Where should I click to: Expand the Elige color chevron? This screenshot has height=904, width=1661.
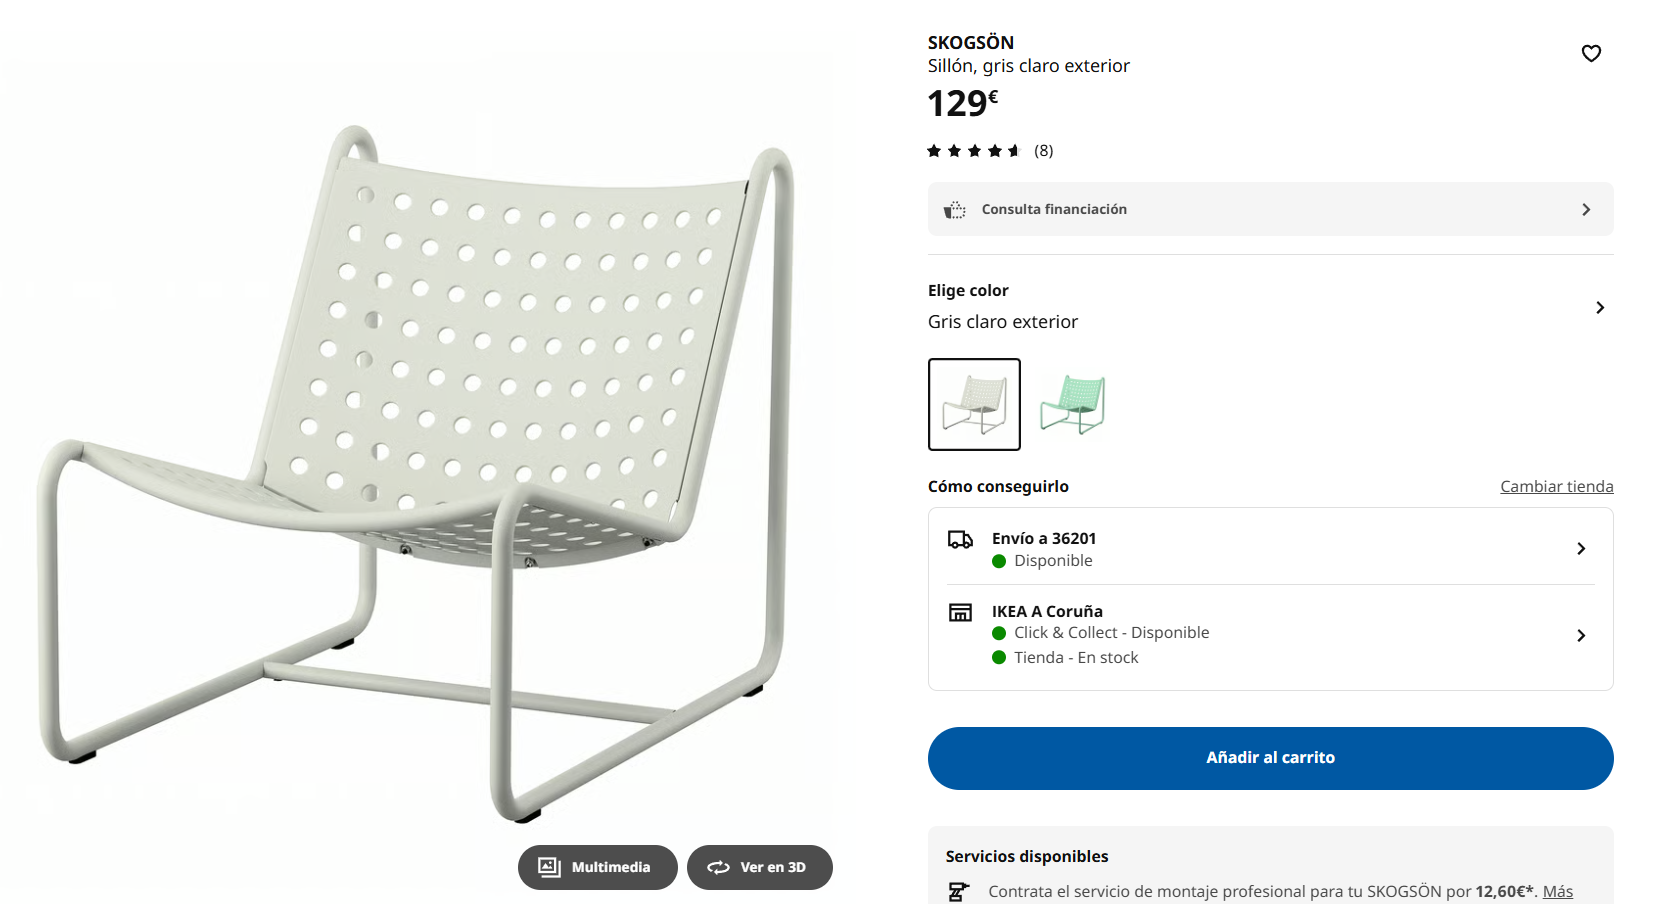click(1600, 307)
